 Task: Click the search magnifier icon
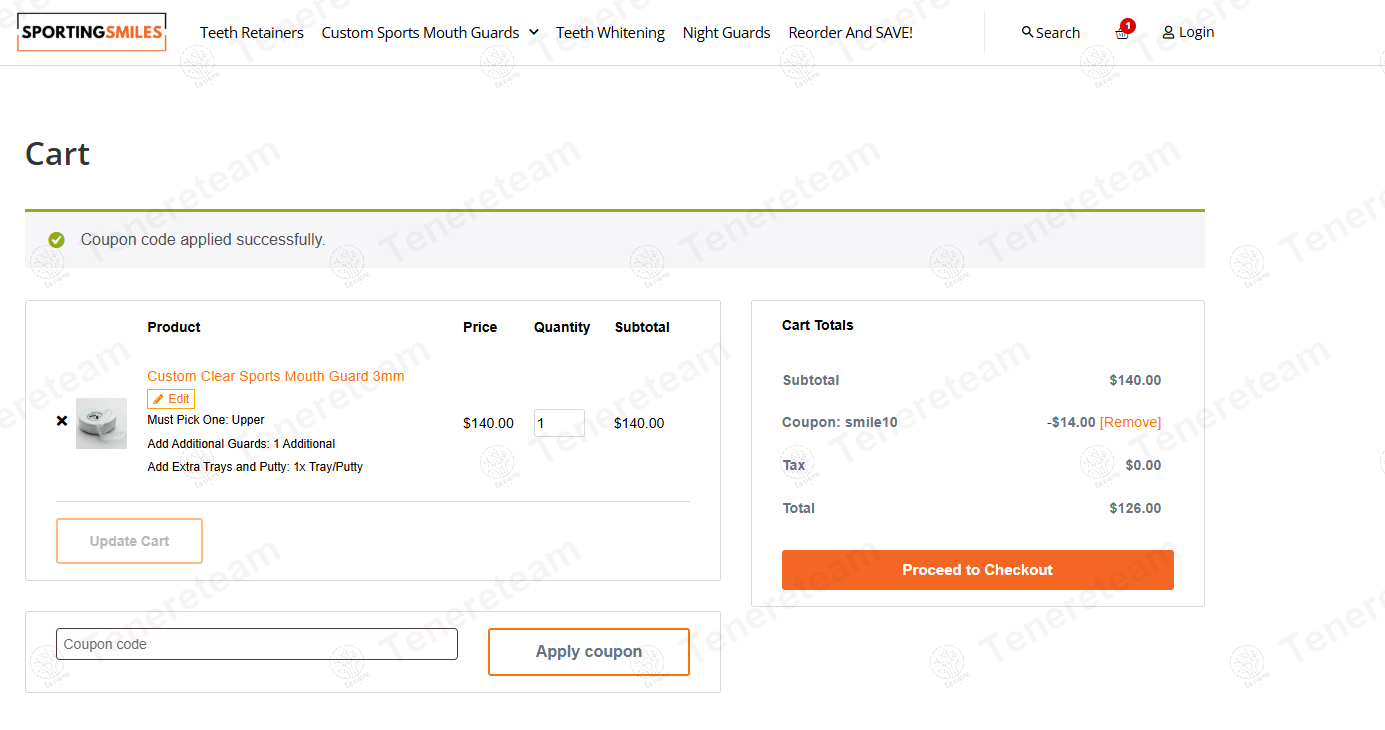pyautogui.click(x=1027, y=32)
